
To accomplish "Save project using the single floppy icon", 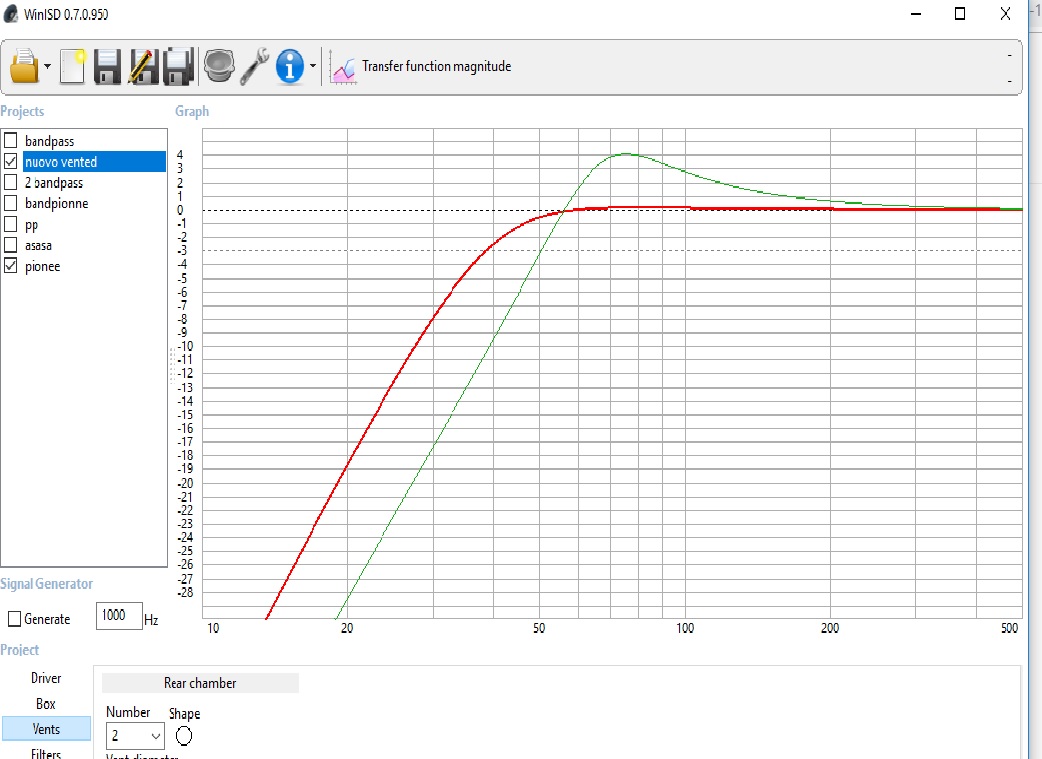I will tap(107, 66).
